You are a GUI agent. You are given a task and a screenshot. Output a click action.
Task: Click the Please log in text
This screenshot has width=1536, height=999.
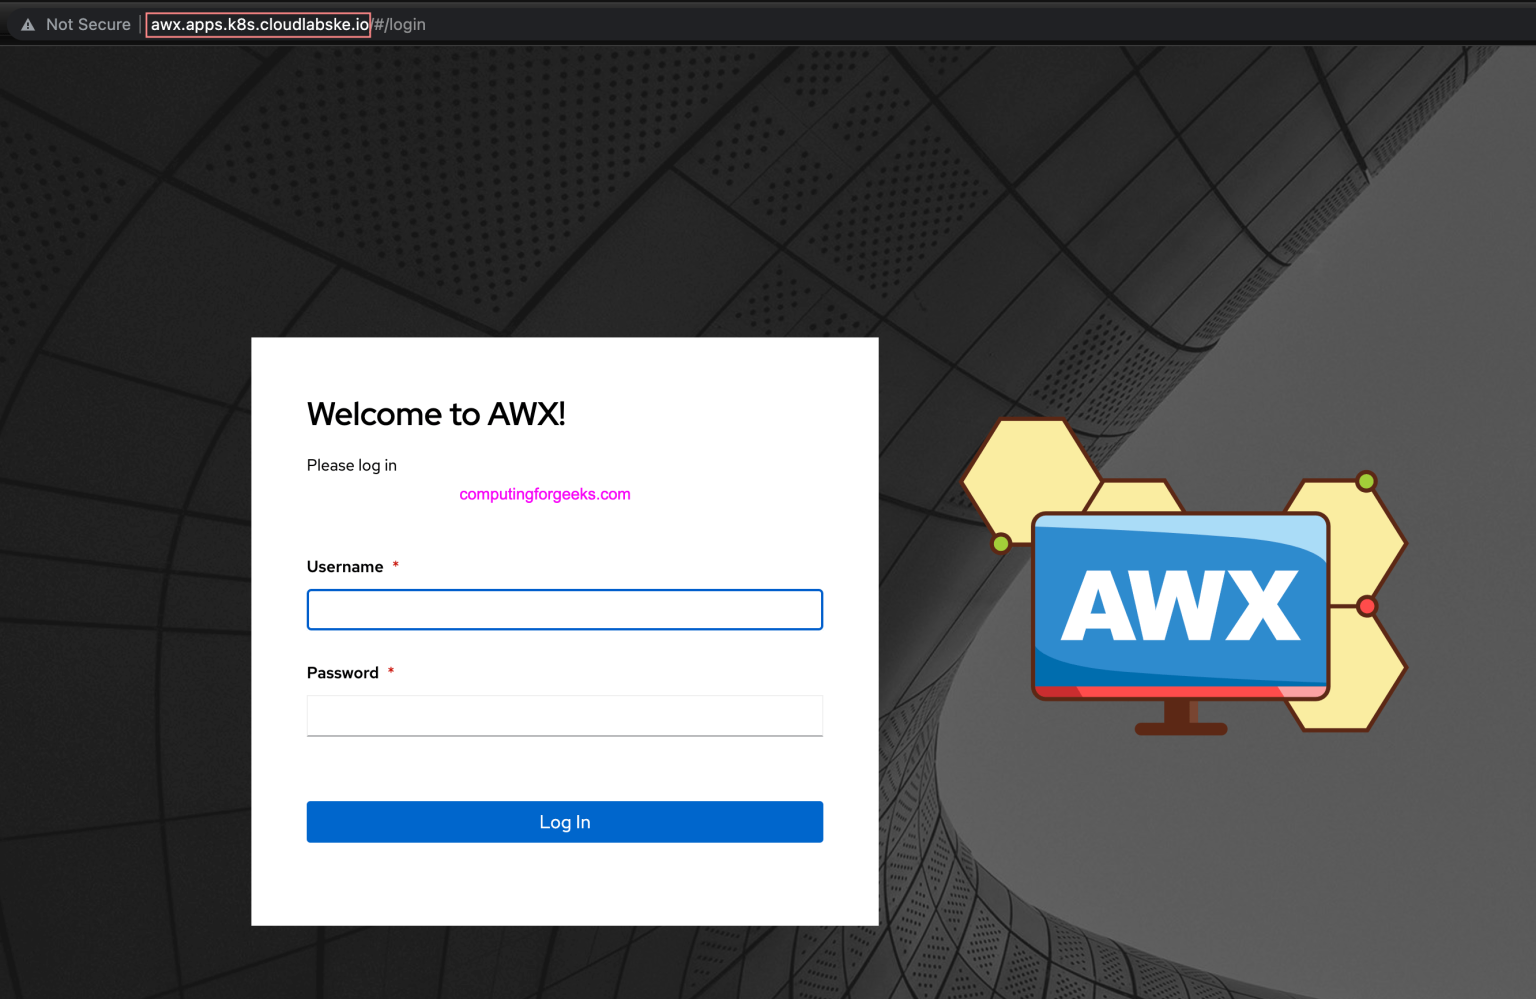[x=351, y=465]
